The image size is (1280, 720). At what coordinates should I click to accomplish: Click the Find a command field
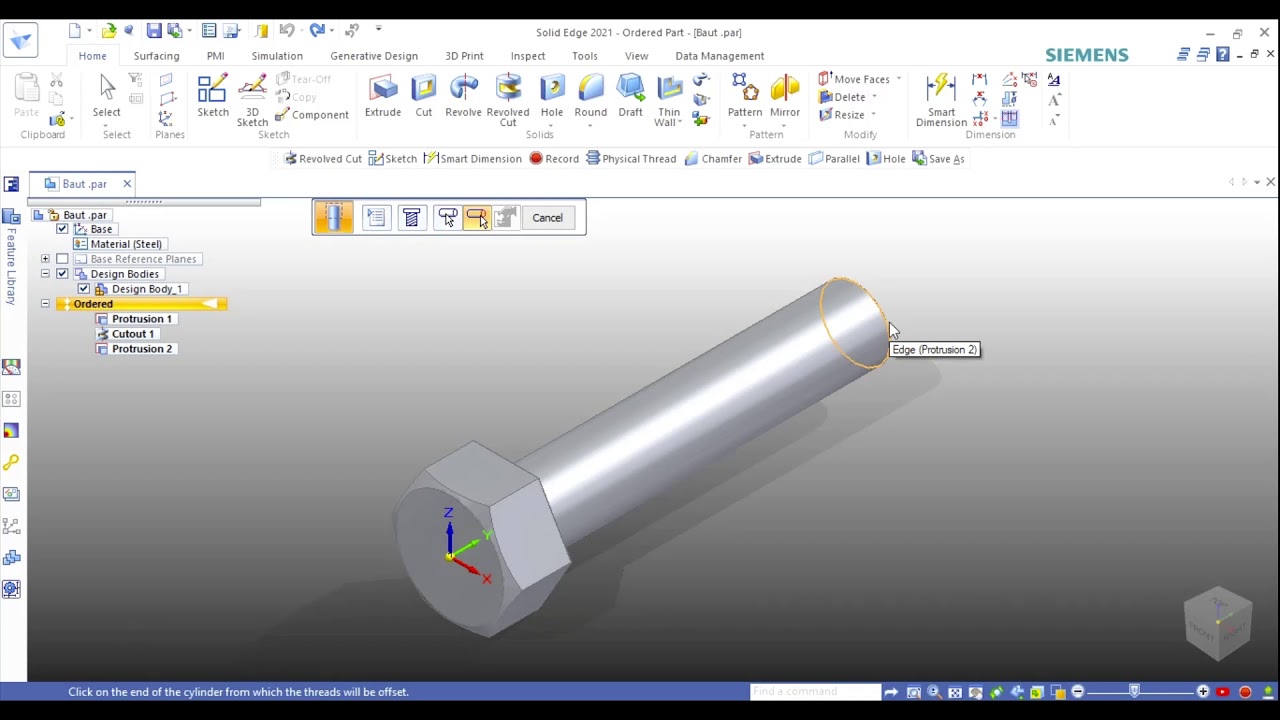click(x=814, y=692)
